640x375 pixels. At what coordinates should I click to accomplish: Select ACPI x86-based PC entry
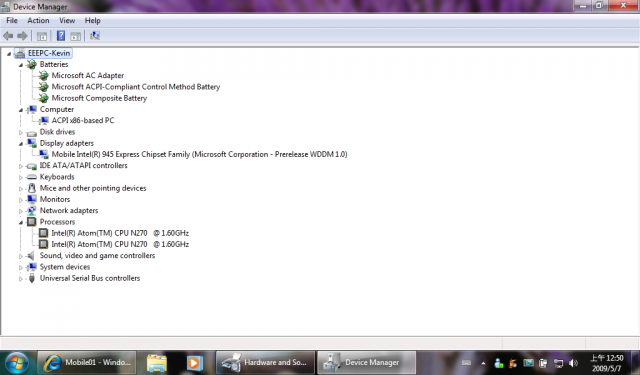[x=83, y=120]
